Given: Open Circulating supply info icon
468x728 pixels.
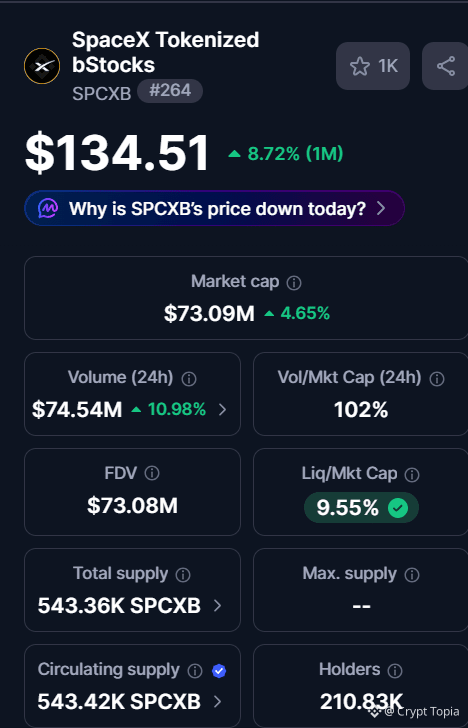Looking at the screenshot, I should pyautogui.click(x=195, y=670).
